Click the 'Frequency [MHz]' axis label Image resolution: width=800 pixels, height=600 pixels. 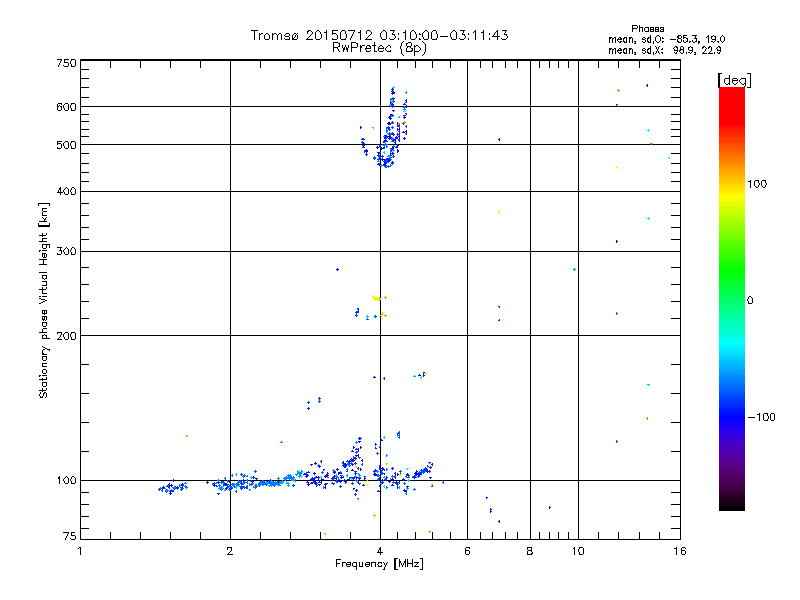pos(379,564)
